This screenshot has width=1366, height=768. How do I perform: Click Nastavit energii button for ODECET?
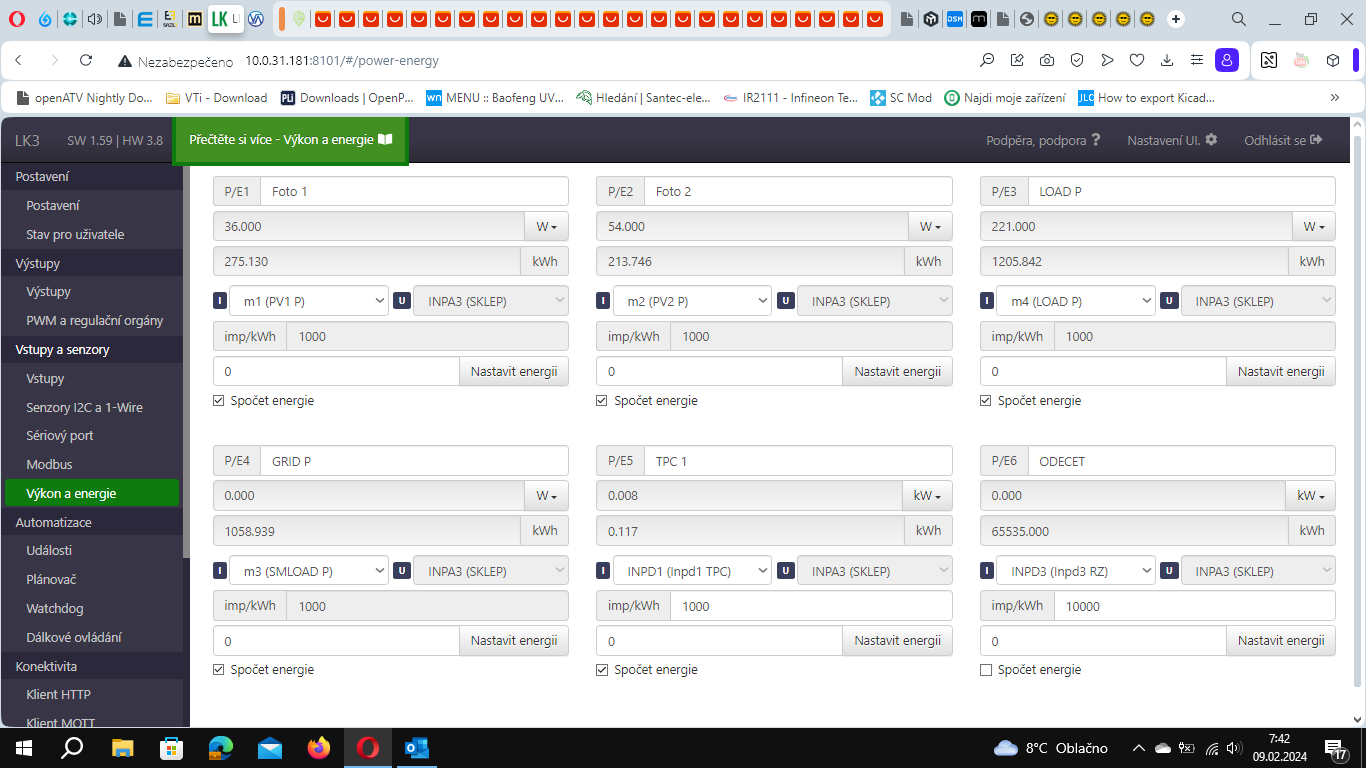point(1281,640)
